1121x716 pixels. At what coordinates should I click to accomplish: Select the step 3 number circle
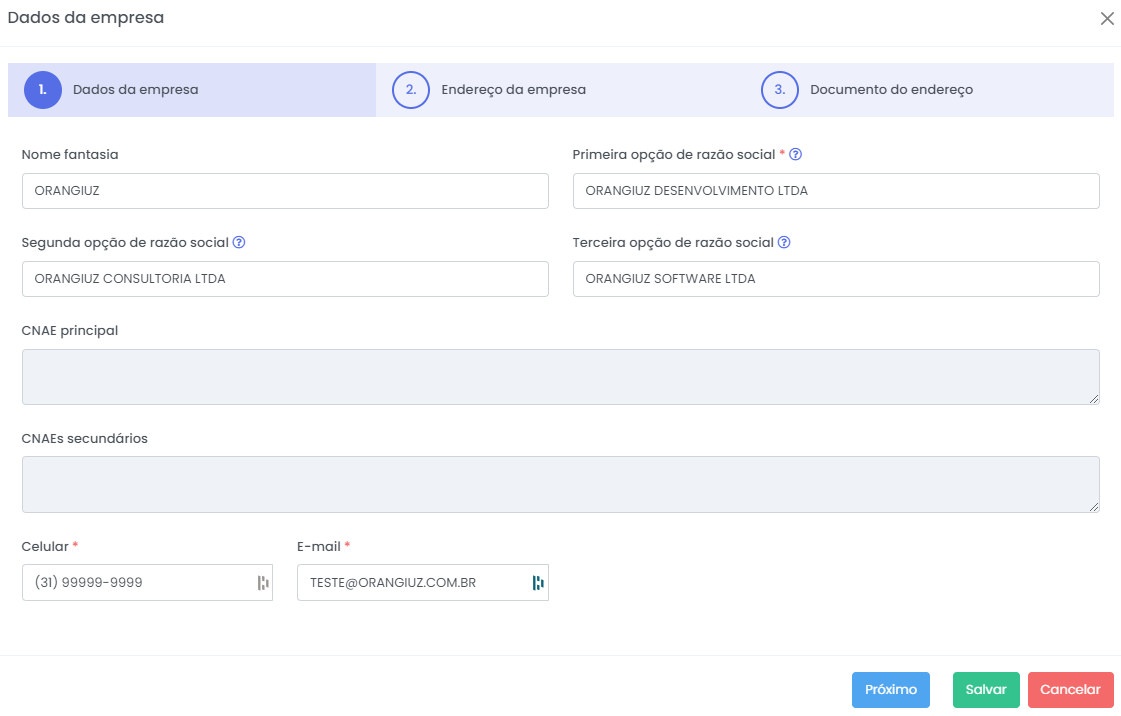click(x=780, y=90)
